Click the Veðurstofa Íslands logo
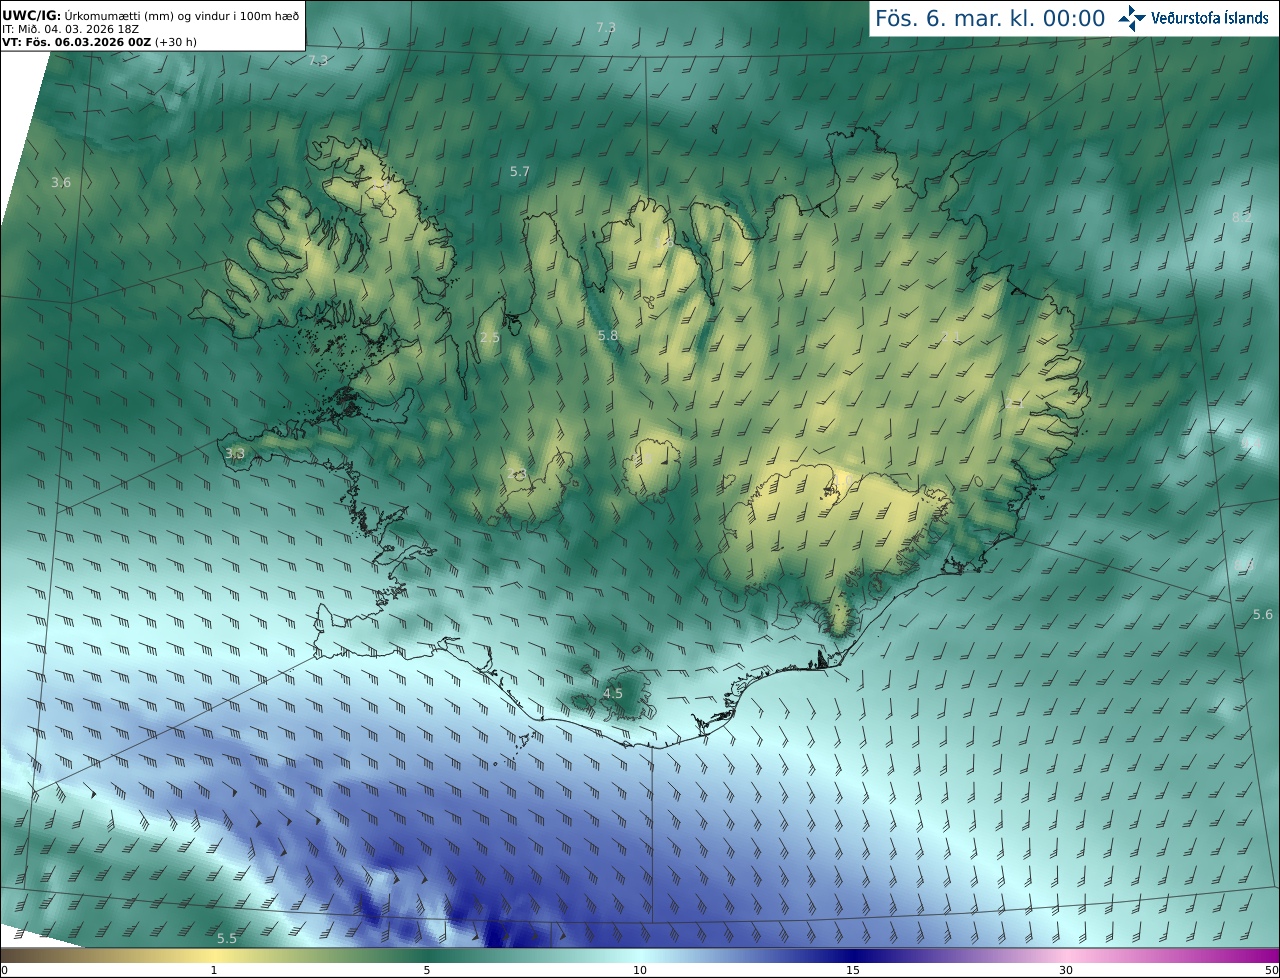1280x978 pixels. pos(1194,18)
